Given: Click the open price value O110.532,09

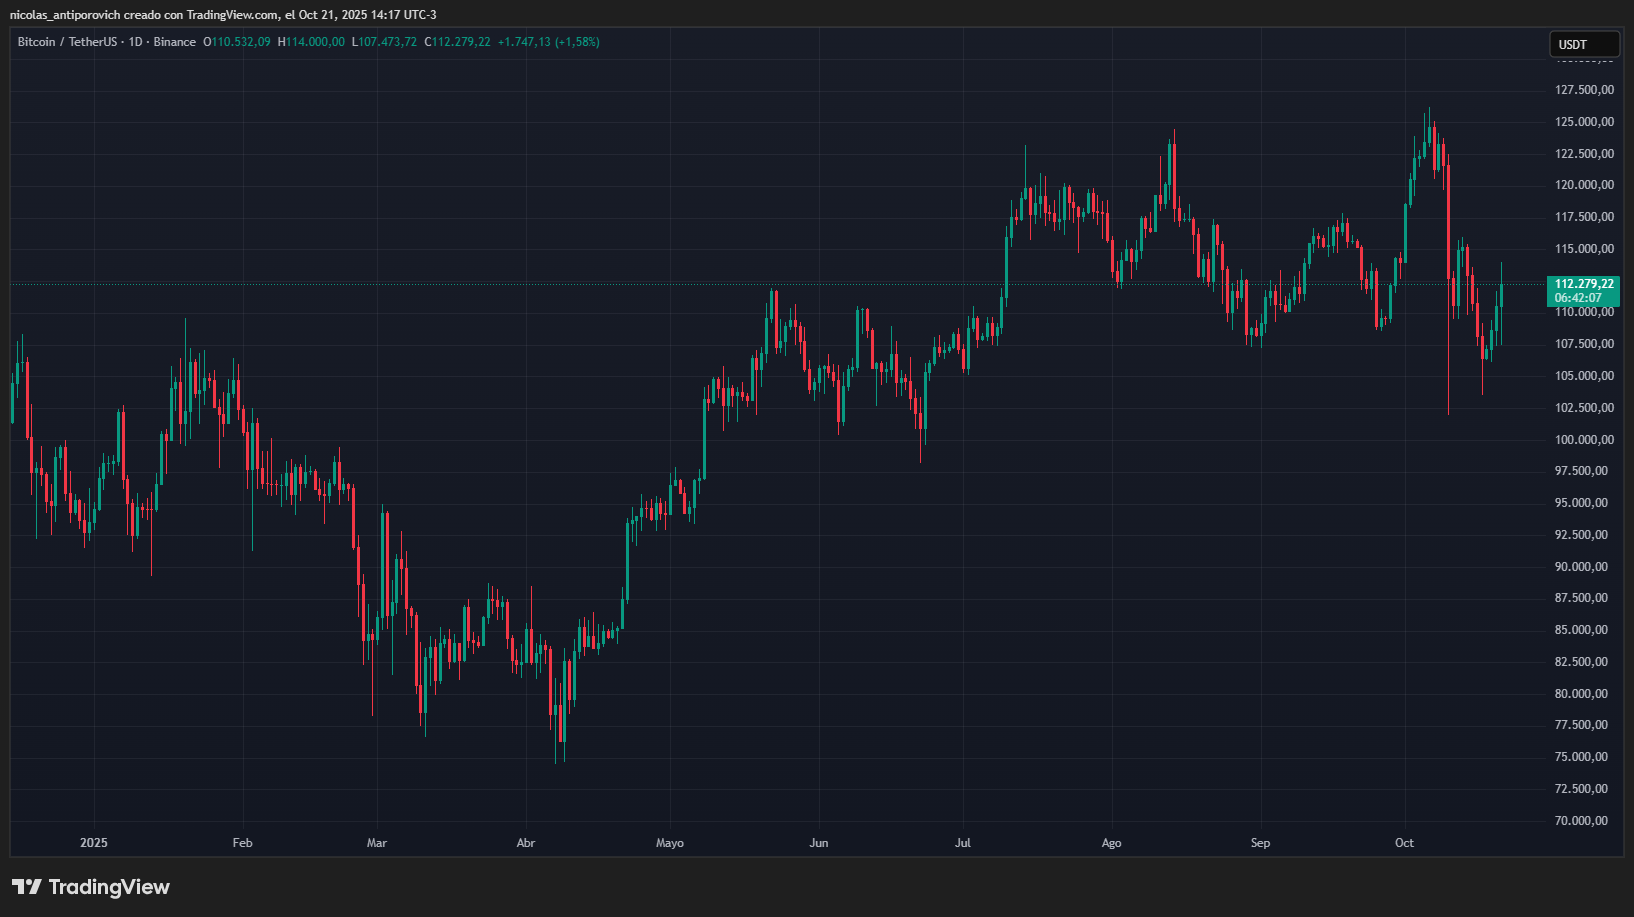Looking at the screenshot, I should (237, 42).
